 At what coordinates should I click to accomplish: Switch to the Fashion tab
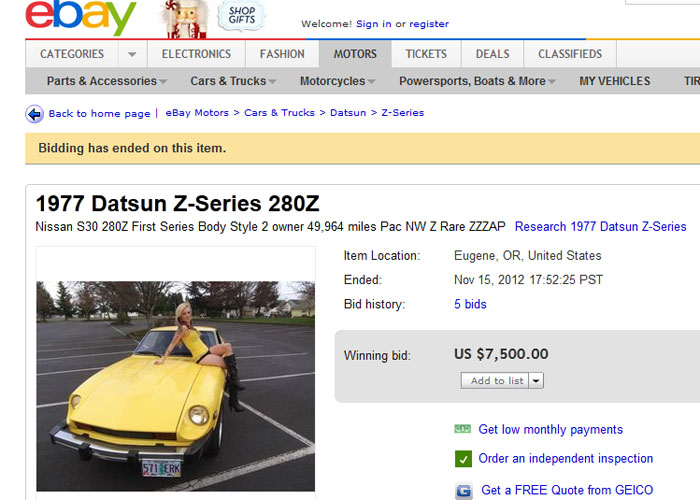[282, 54]
